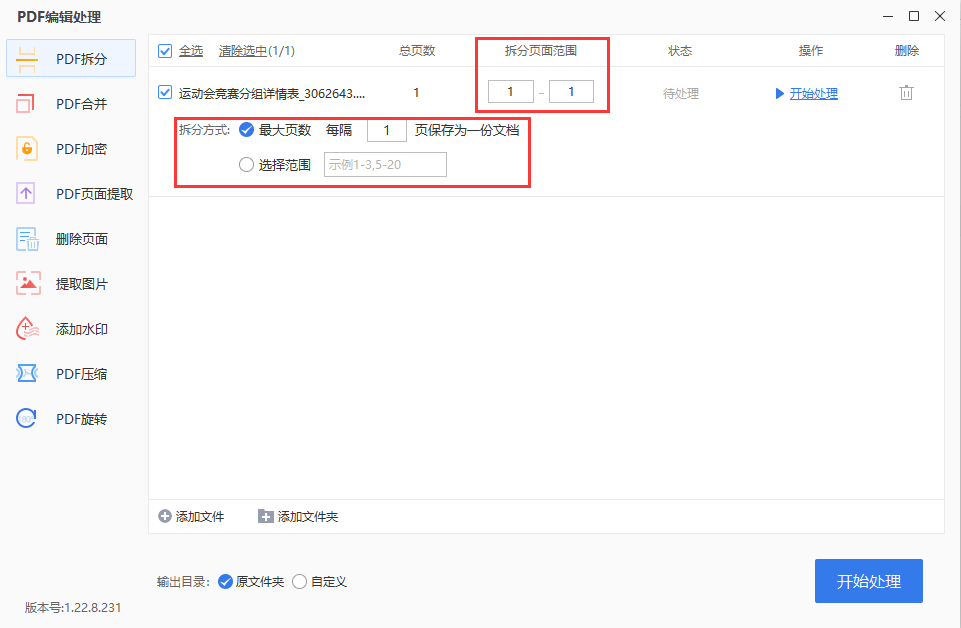Click the PDF合并 merge icon
Screen dimensions: 961x628
(x=25, y=104)
